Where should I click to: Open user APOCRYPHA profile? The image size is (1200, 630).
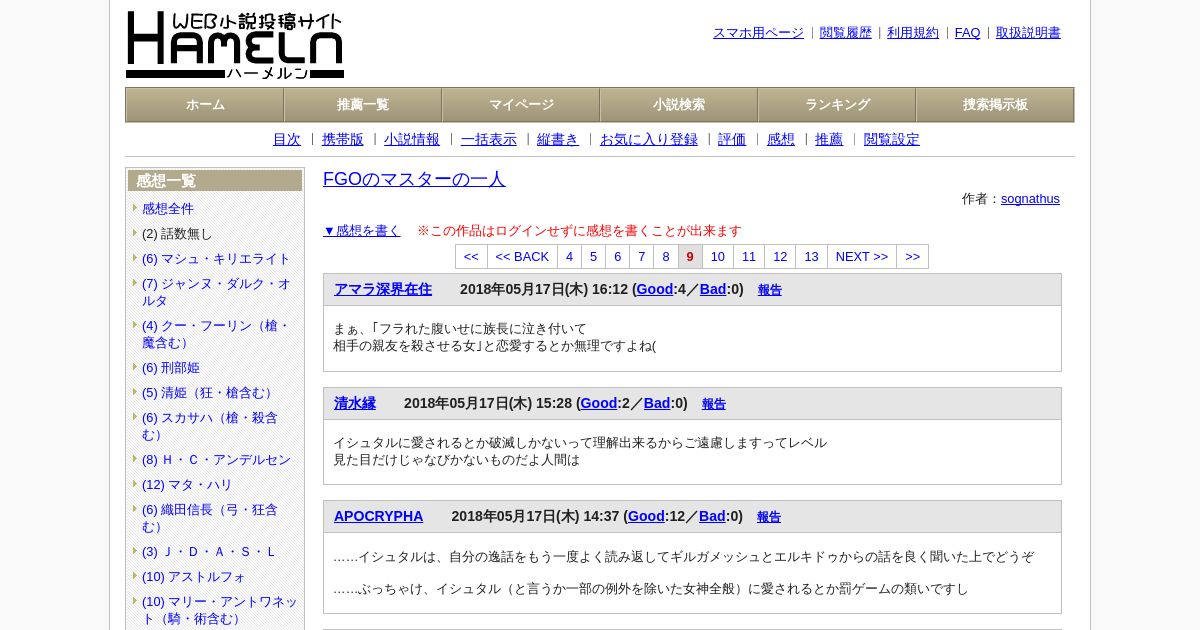click(x=378, y=516)
